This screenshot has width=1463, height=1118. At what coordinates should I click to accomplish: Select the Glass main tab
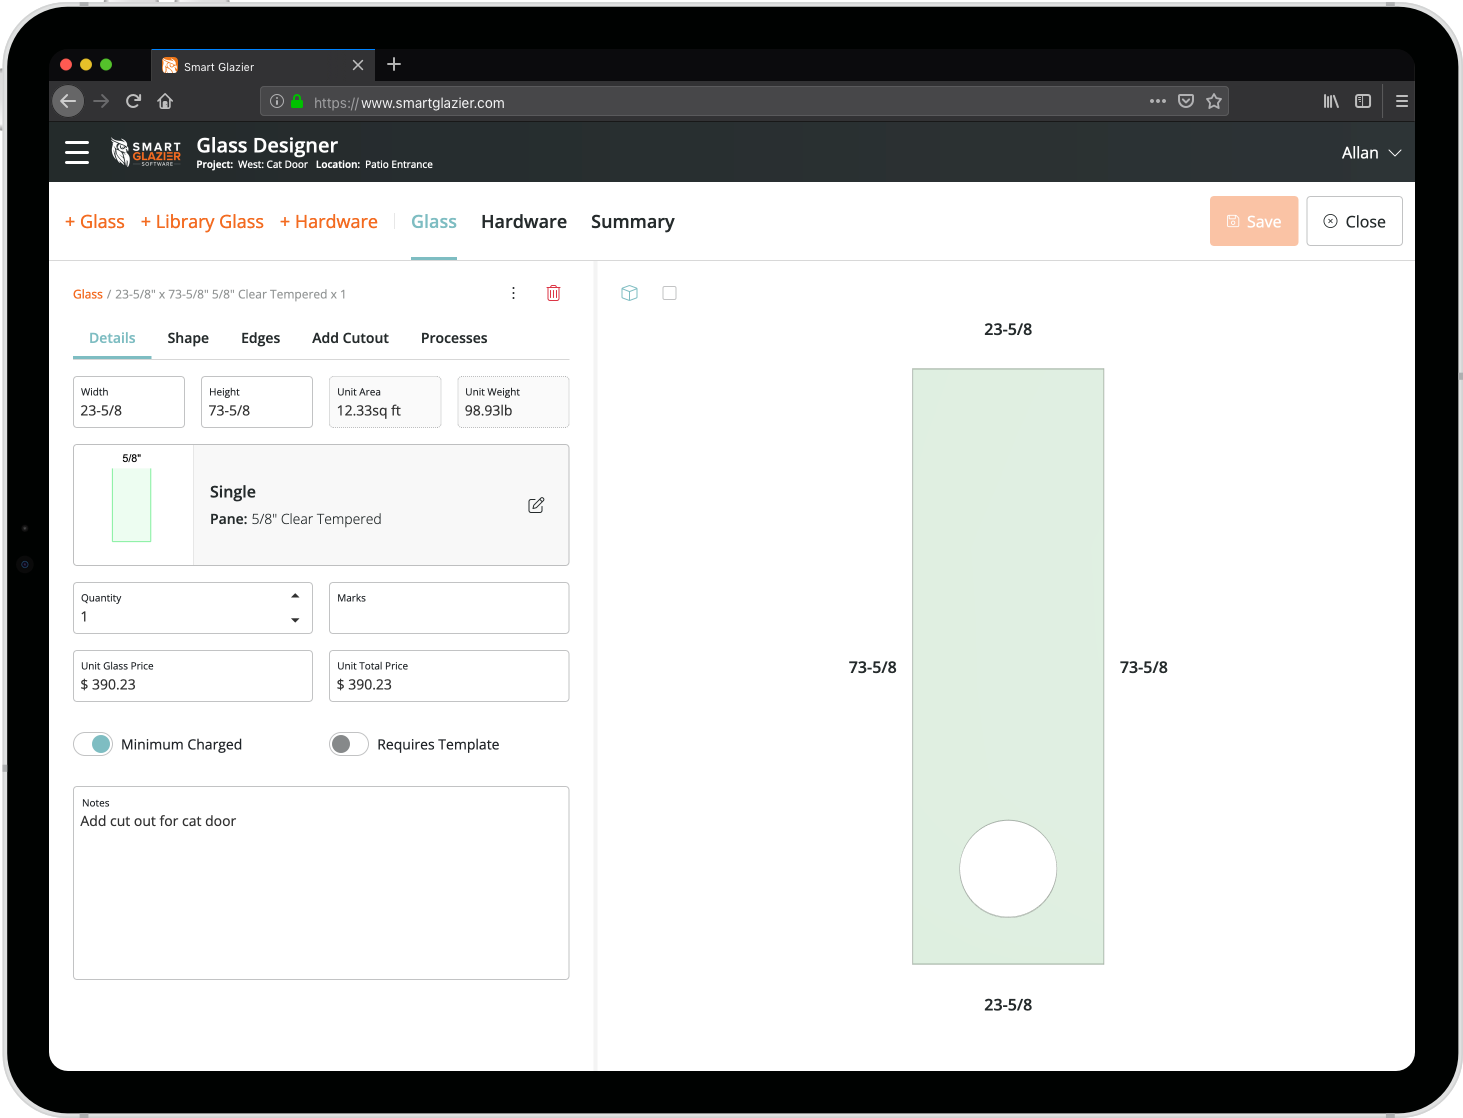(x=434, y=222)
